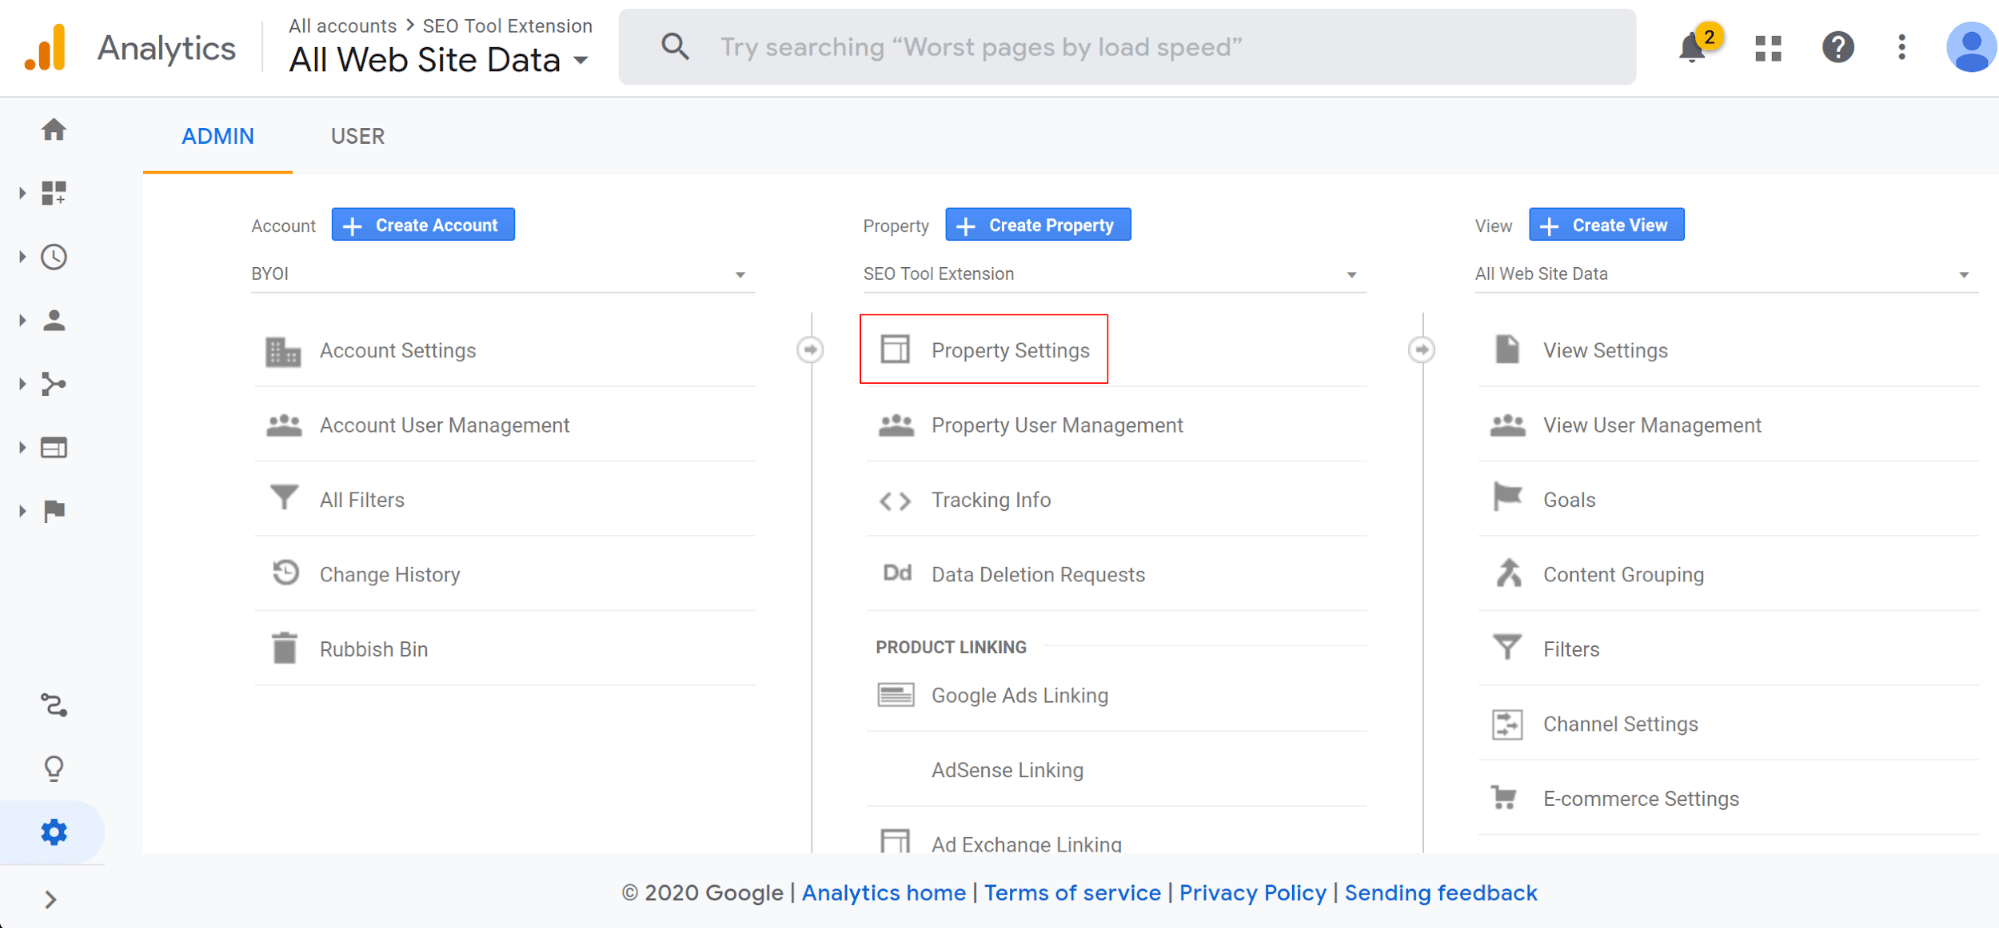Open the Conversions flag icon in sidebar
The width and height of the screenshot is (1999, 929).
pos(54,511)
